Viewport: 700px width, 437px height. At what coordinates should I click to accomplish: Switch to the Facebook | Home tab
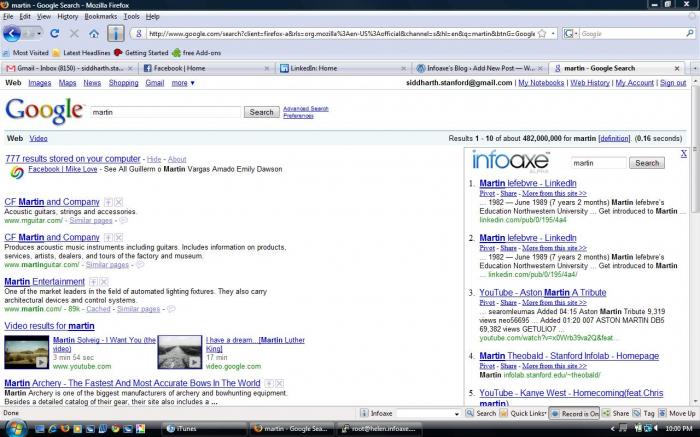click(205, 68)
